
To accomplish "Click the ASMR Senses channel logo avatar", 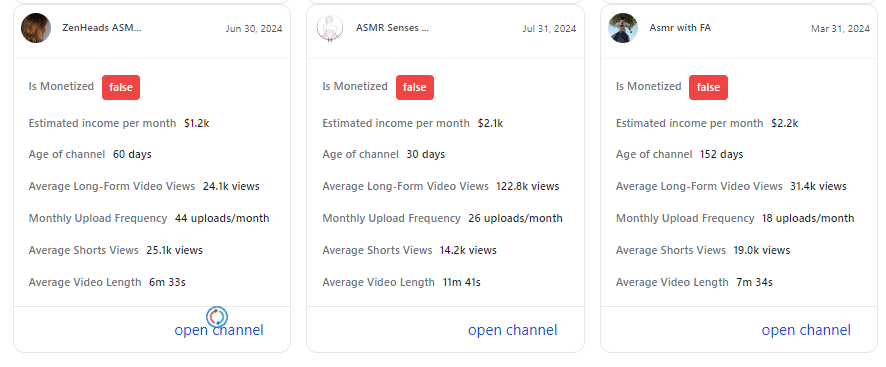I will pyautogui.click(x=330, y=28).
